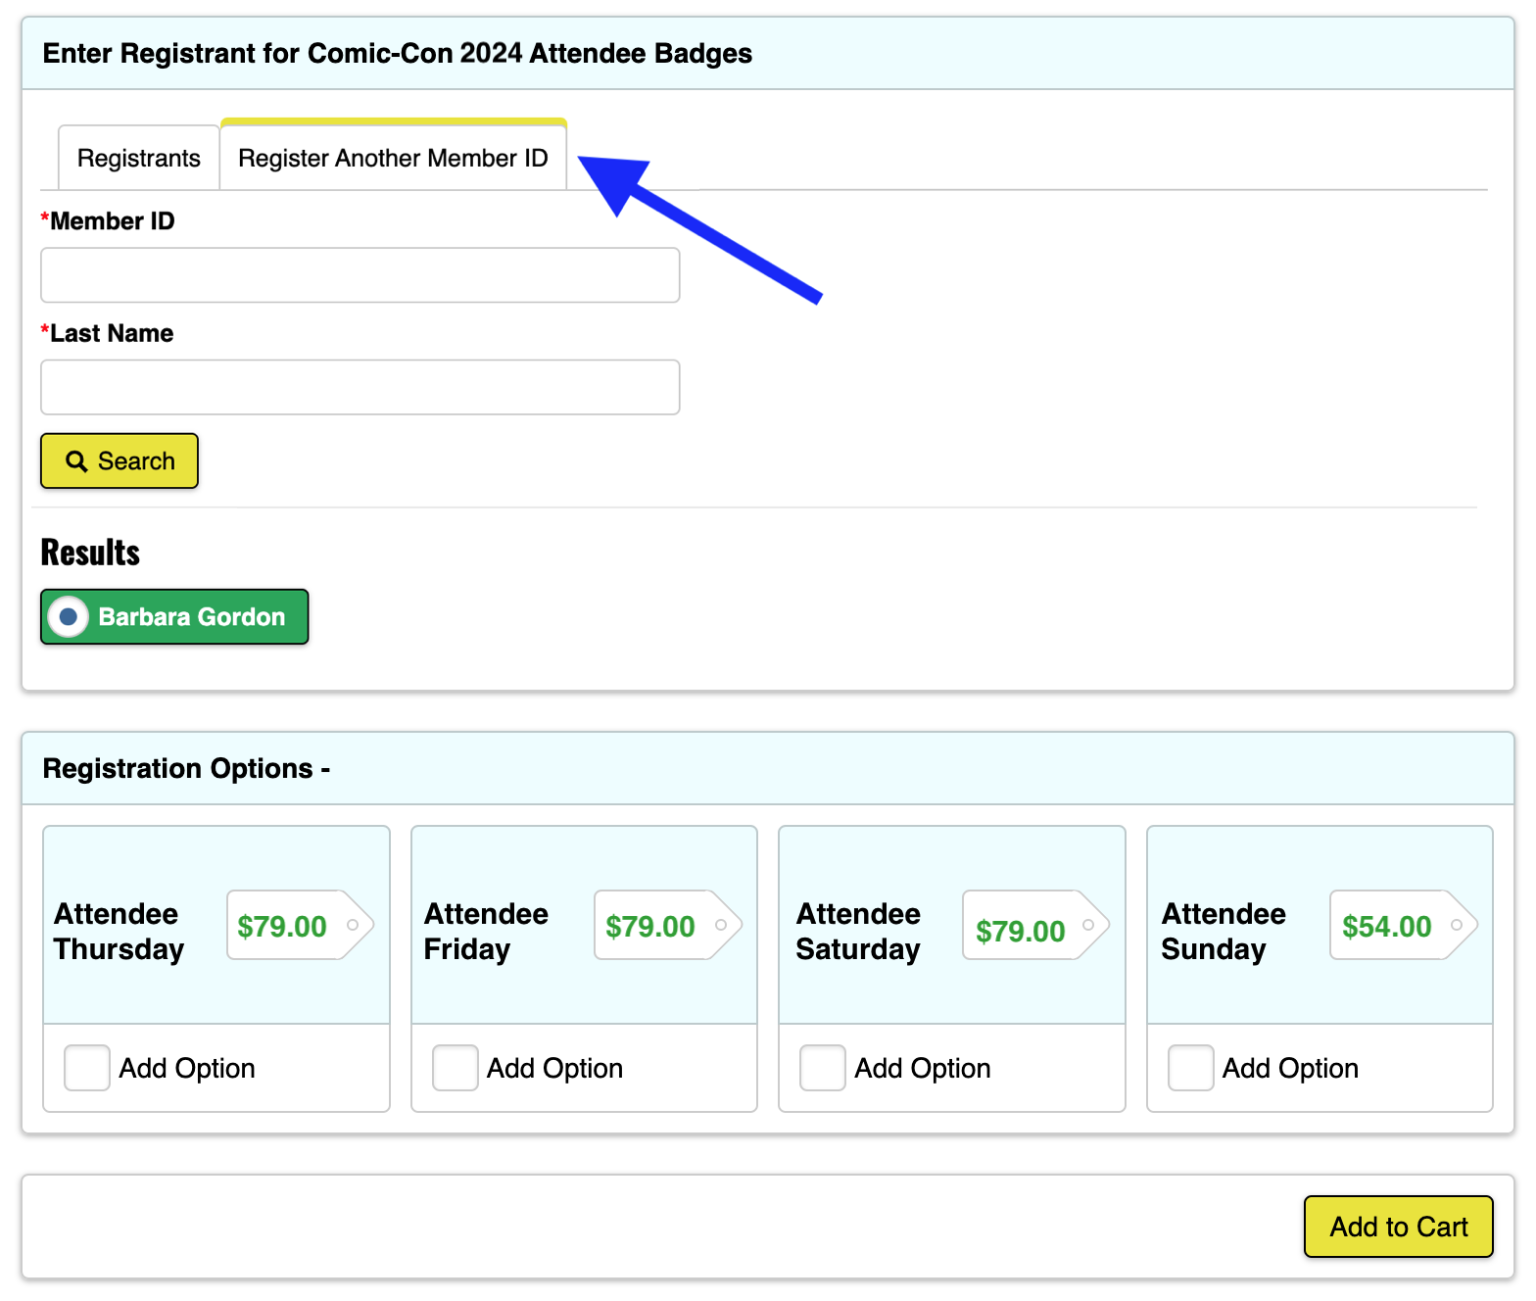This screenshot has height=1301, width=1536.
Task: Tick Add Option under Attendee Saturday
Action: tap(822, 1068)
